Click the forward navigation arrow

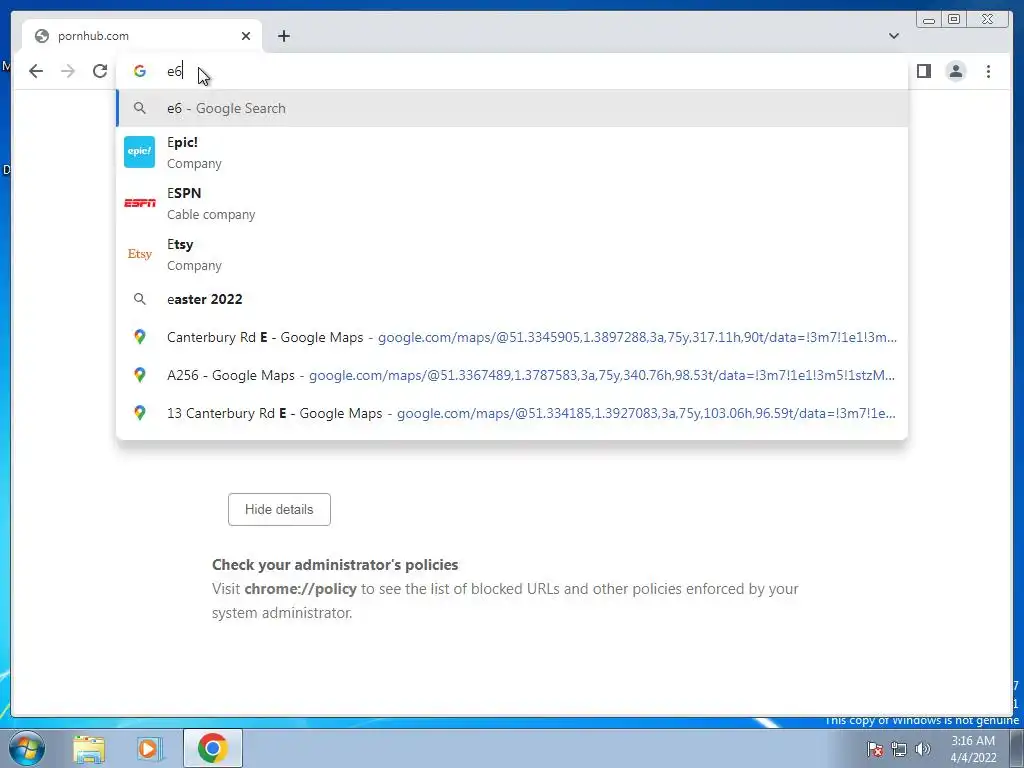click(x=68, y=71)
